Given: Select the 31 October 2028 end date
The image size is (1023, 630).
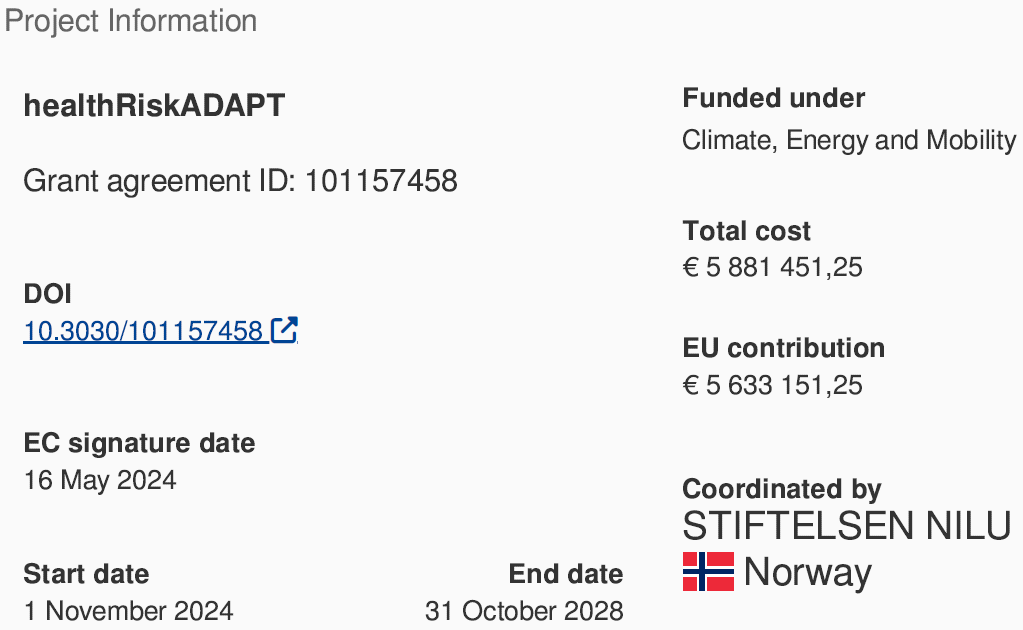Looking at the screenshot, I should (524, 610).
